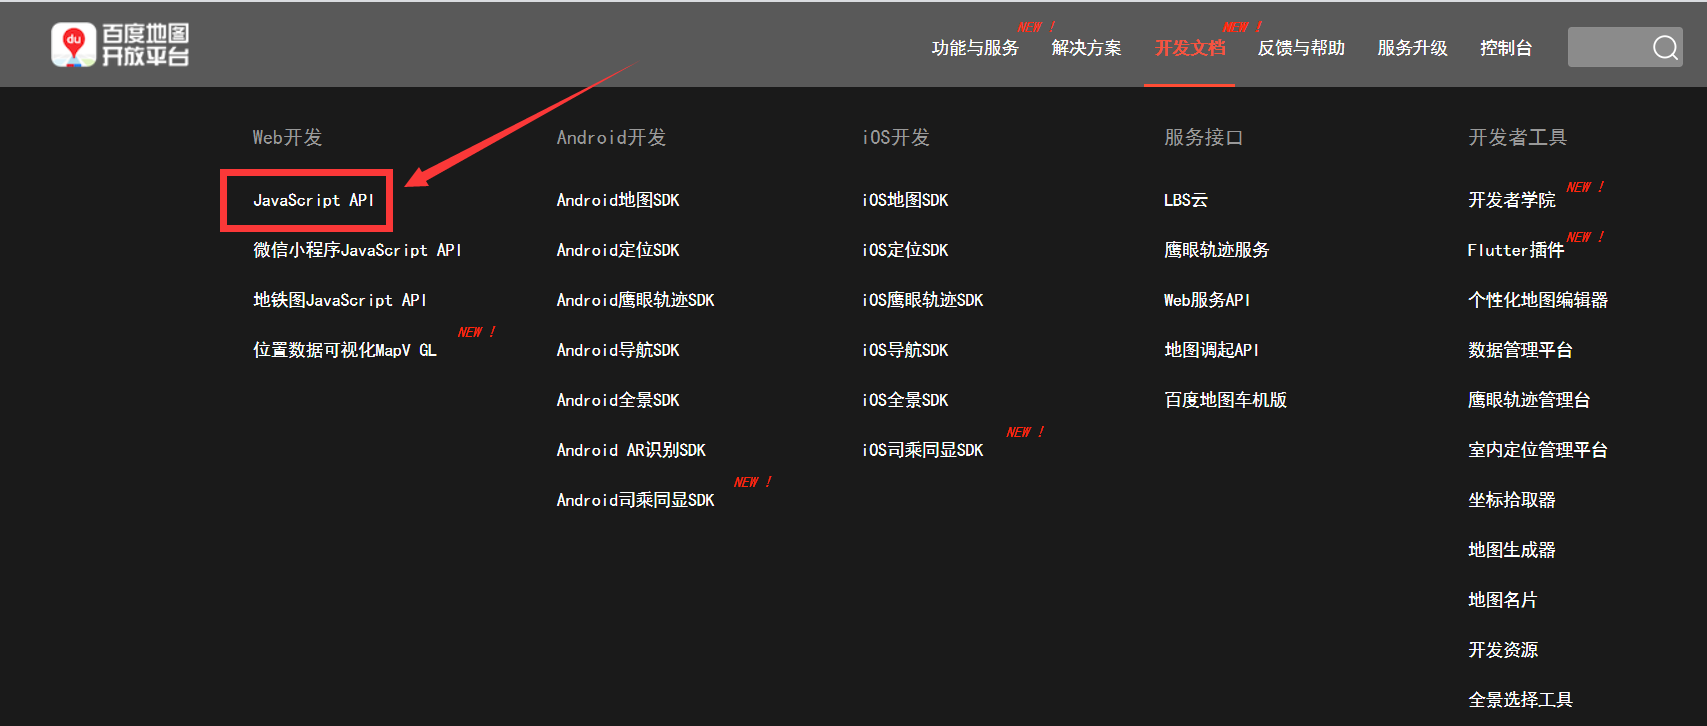Open 微信小程序JavaScript API link
This screenshot has width=1707, height=726.
(x=357, y=250)
